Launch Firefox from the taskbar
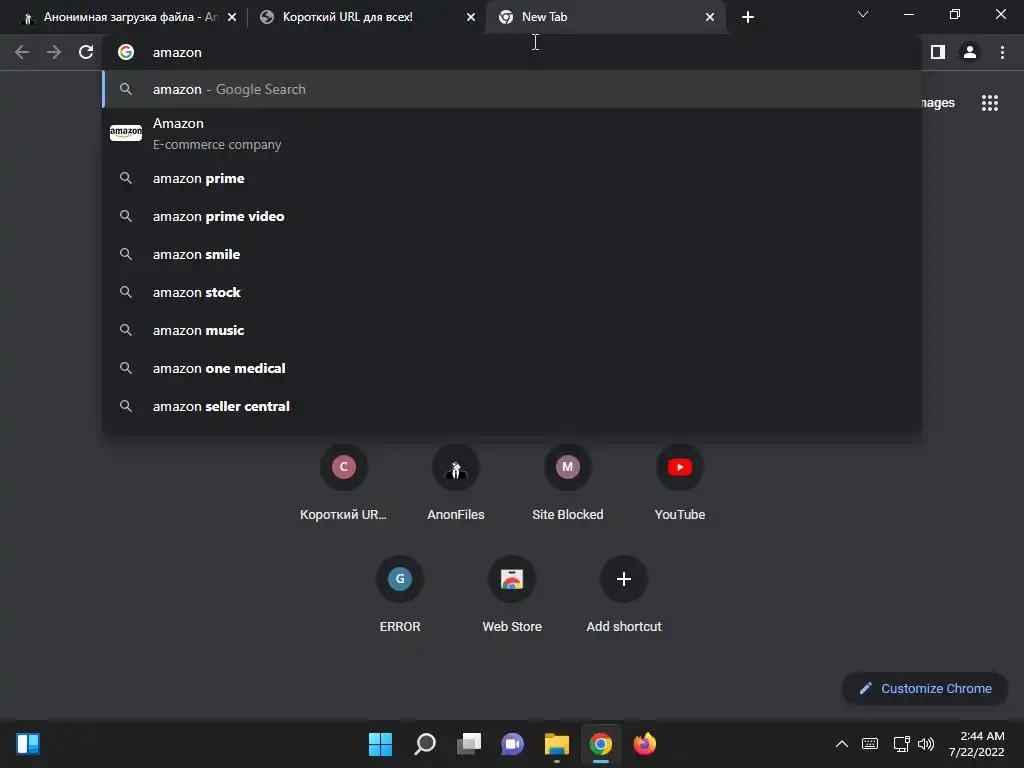Screen dimensions: 1024x768 point(645,744)
